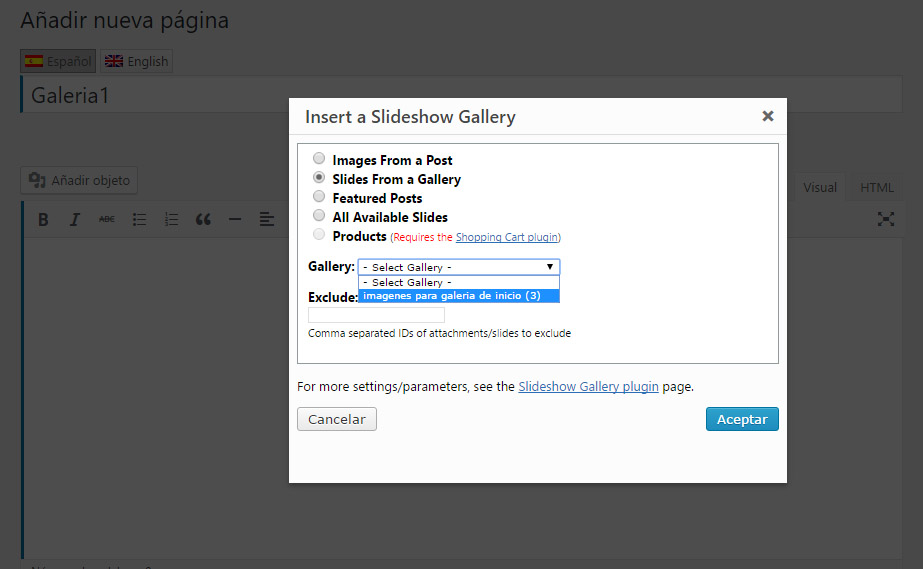
Task: Toggle distraction-free fullscreen mode icon
Action: pyautogui.click(x=885, y=219)
